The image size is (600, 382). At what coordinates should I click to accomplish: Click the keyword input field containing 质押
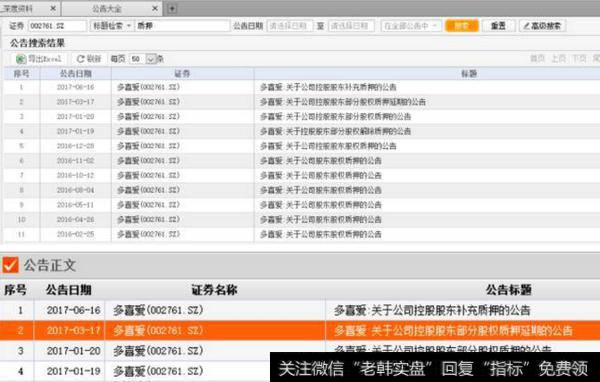click(x=181, y=26)
